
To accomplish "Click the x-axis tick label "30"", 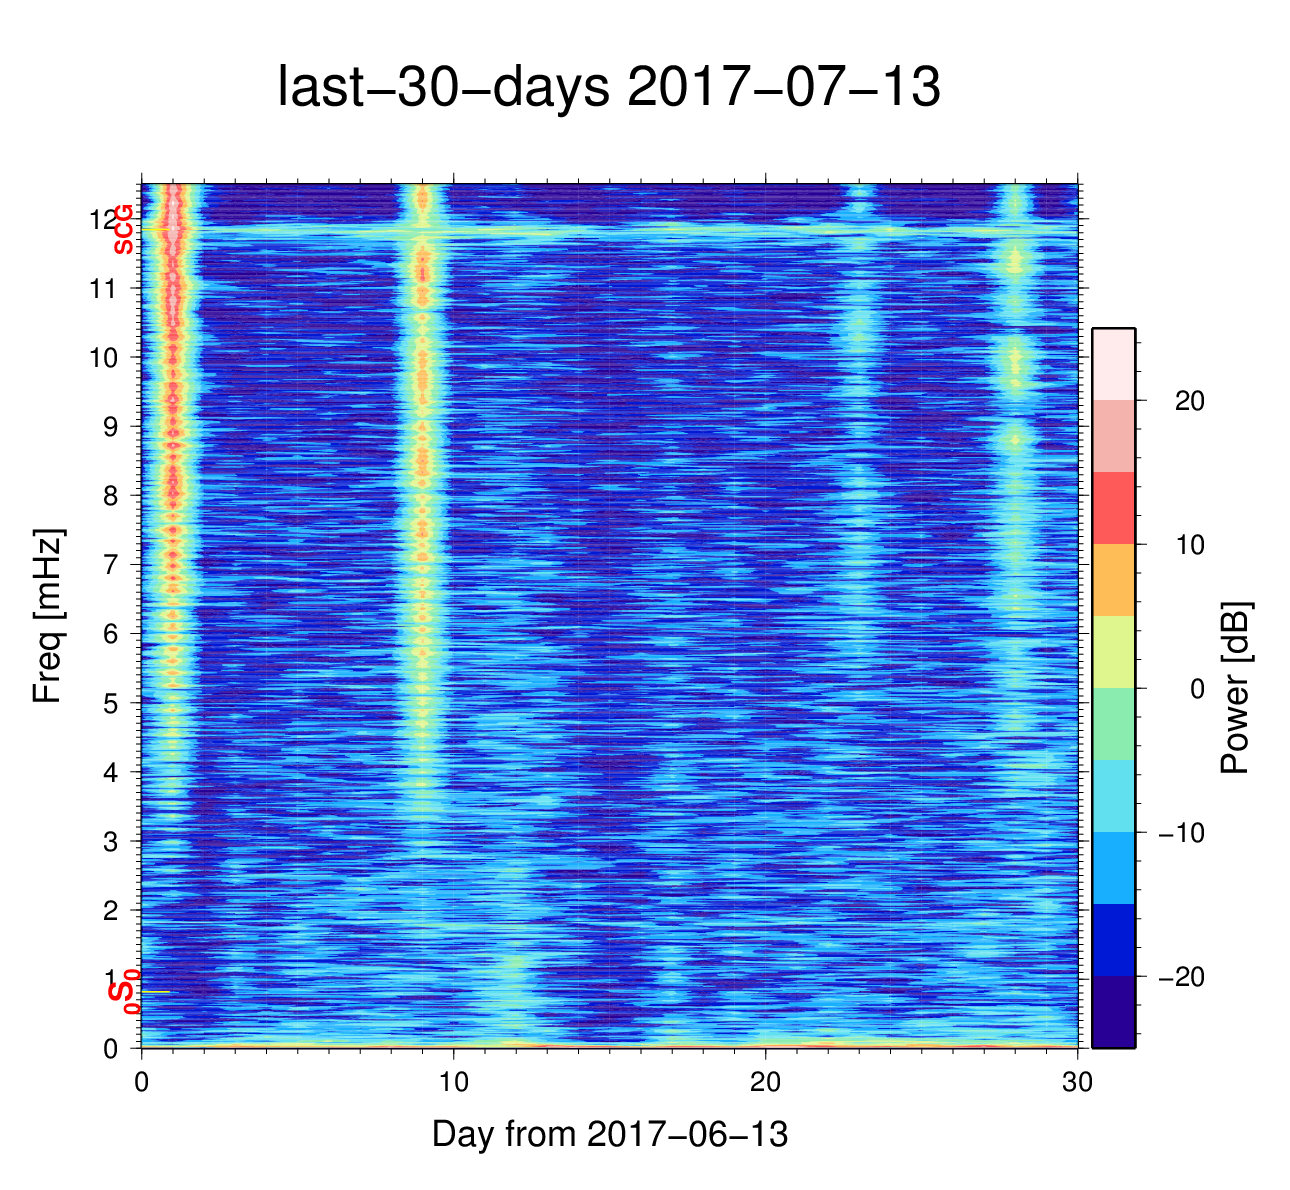I will tap(1077, 1084).
